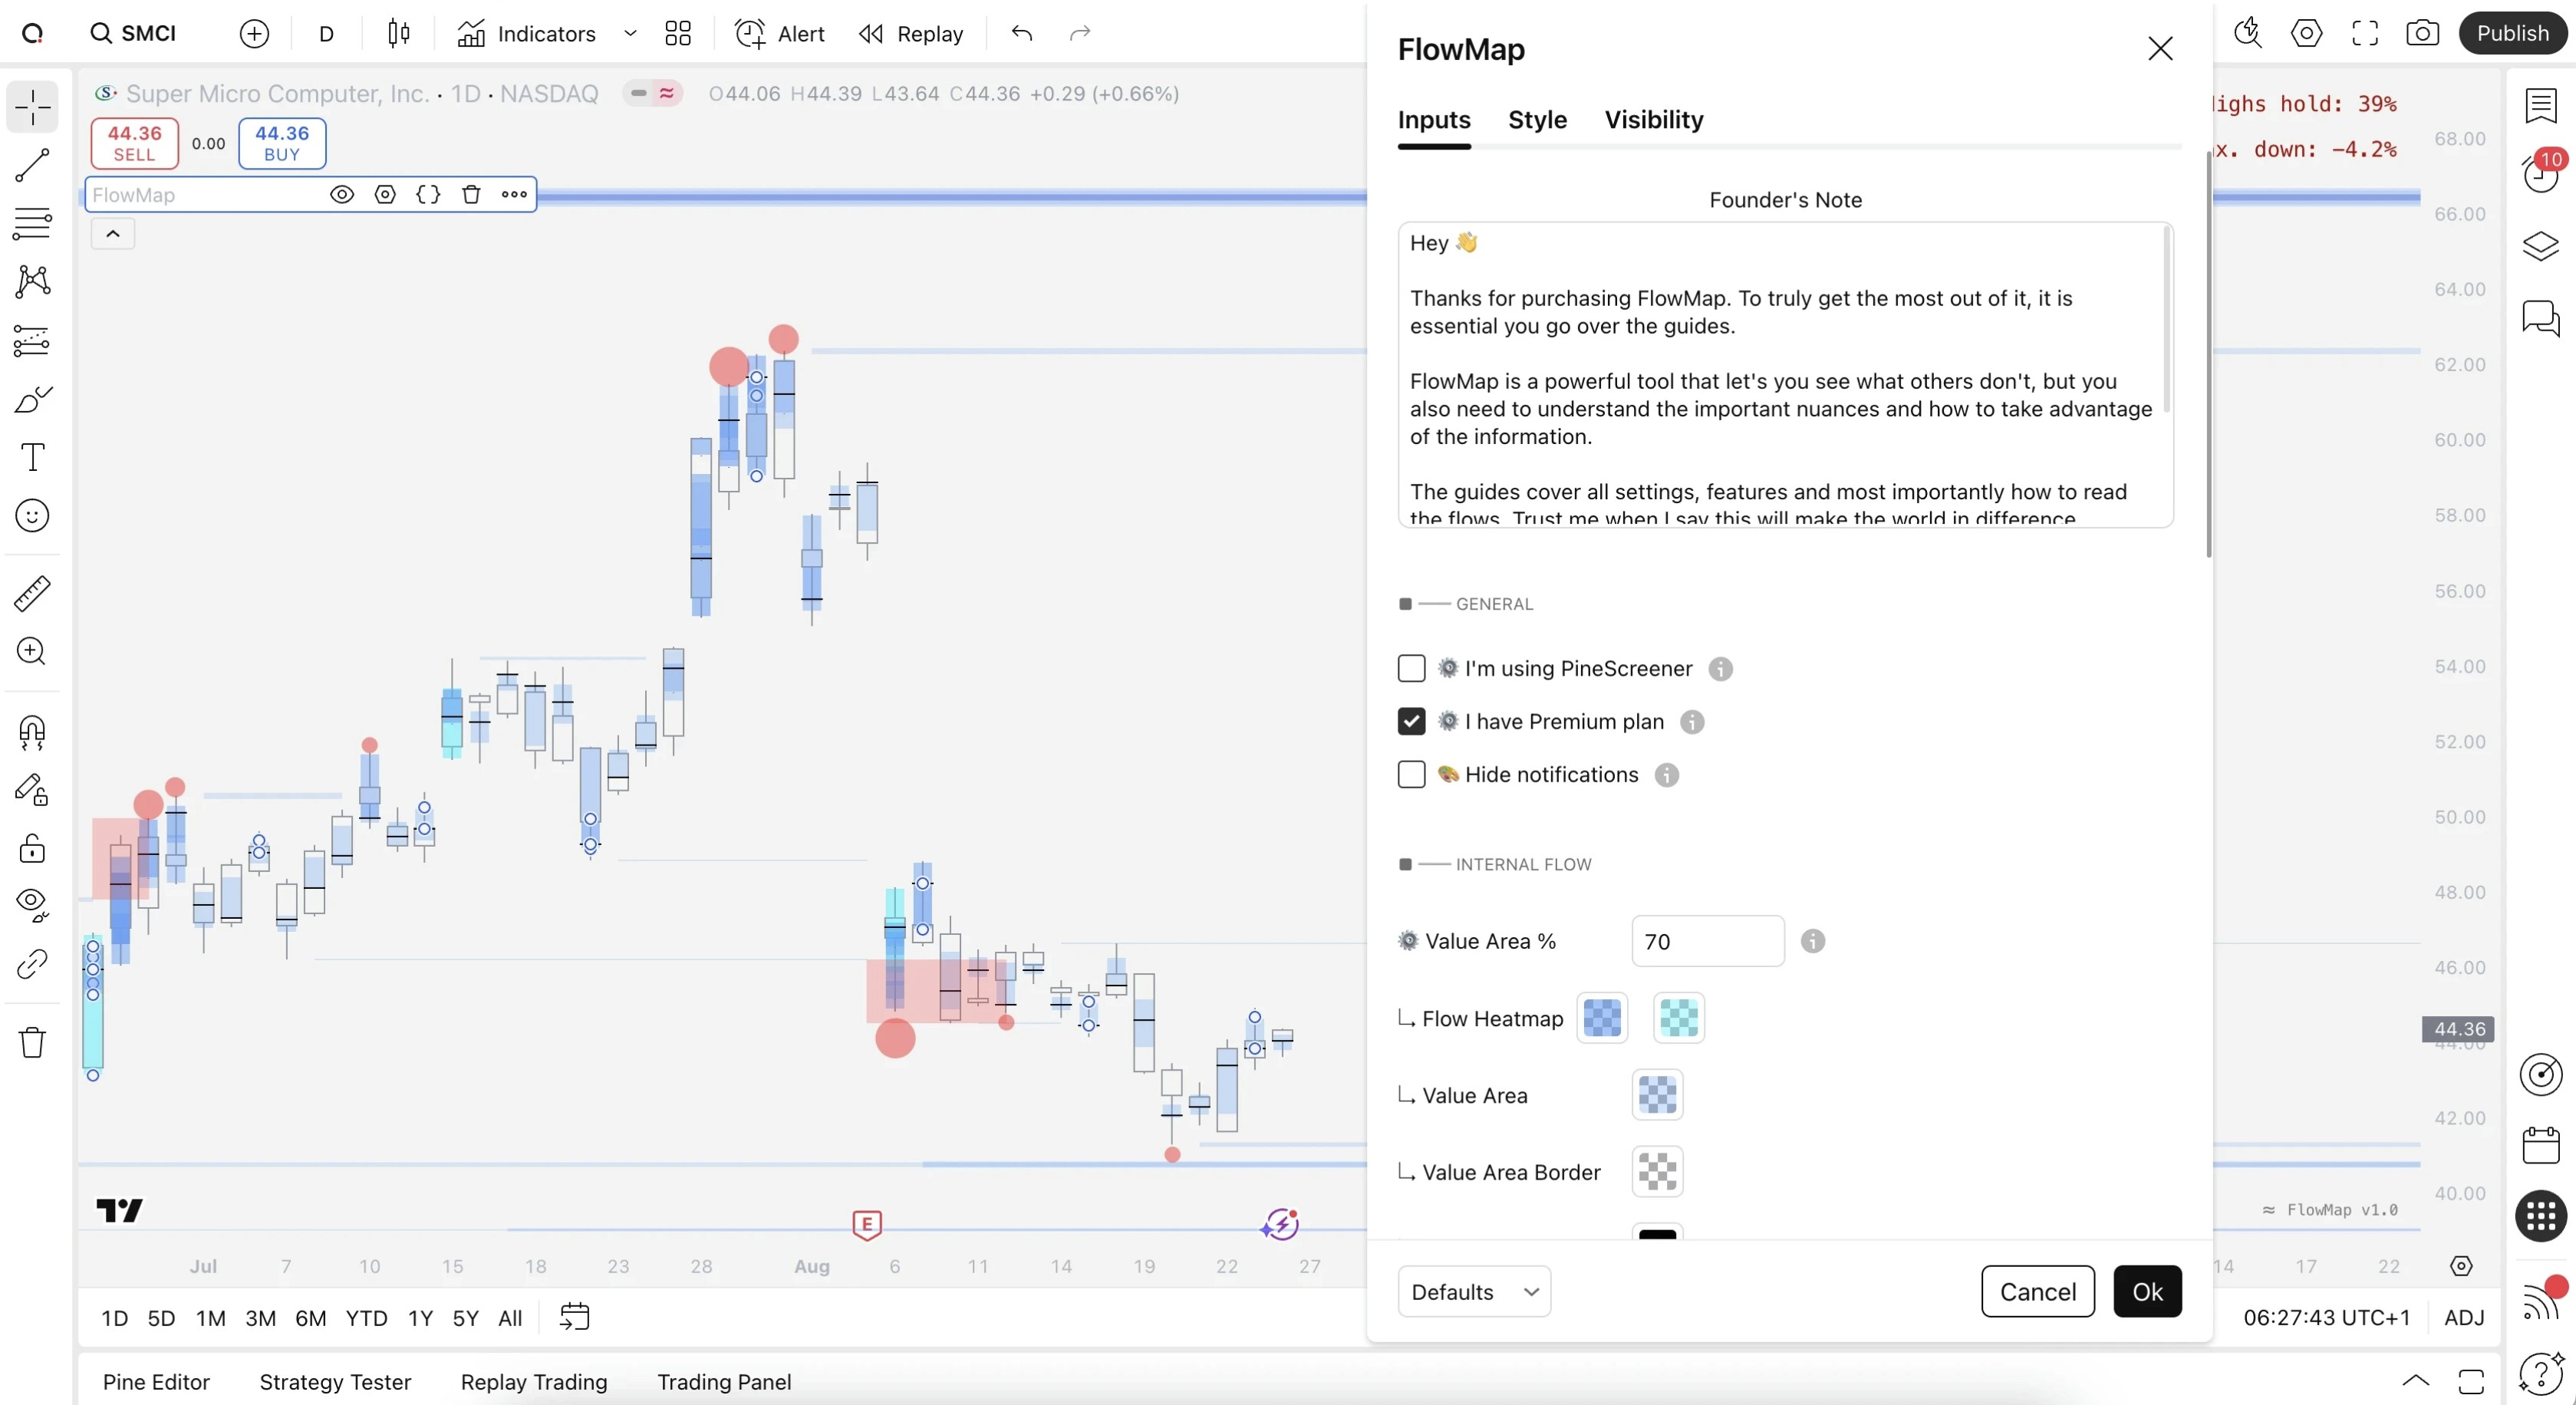
Task: Switch to the Style tab in FlowMap
Action: coord(1538,120)
